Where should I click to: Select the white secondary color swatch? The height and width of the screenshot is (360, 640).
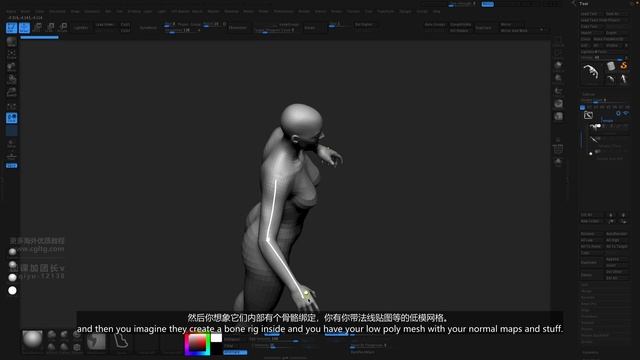(x=216, y=338)
